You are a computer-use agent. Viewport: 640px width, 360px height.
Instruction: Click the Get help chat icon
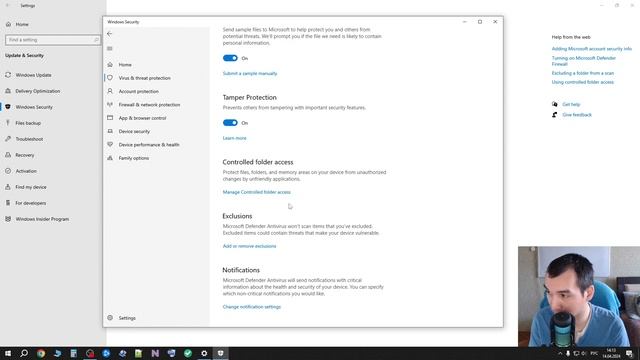click(555, 104)
